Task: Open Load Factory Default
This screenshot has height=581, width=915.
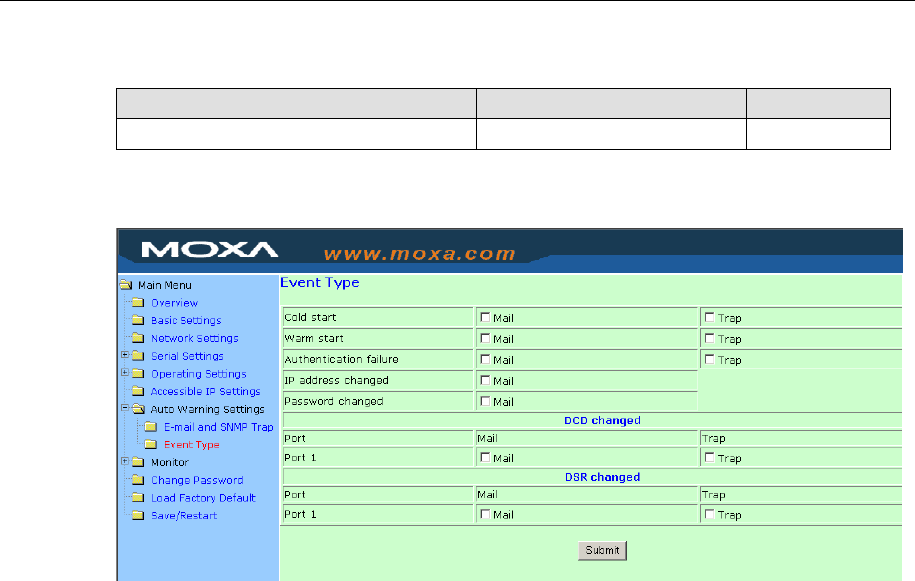Action: click(203, 498)
